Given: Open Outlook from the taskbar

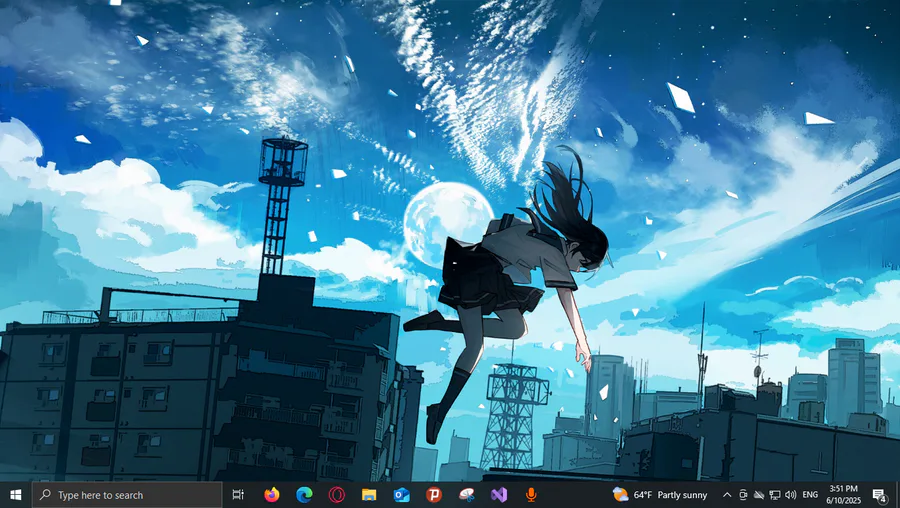Looking at the screenshot, I should (x=401, y=495).
